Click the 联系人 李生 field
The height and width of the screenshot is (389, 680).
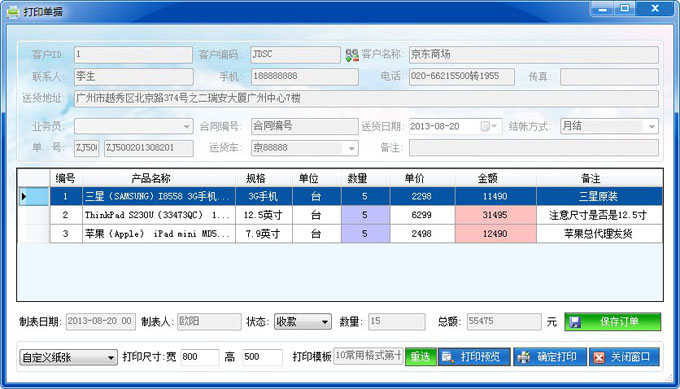click(x=134, y=77)
